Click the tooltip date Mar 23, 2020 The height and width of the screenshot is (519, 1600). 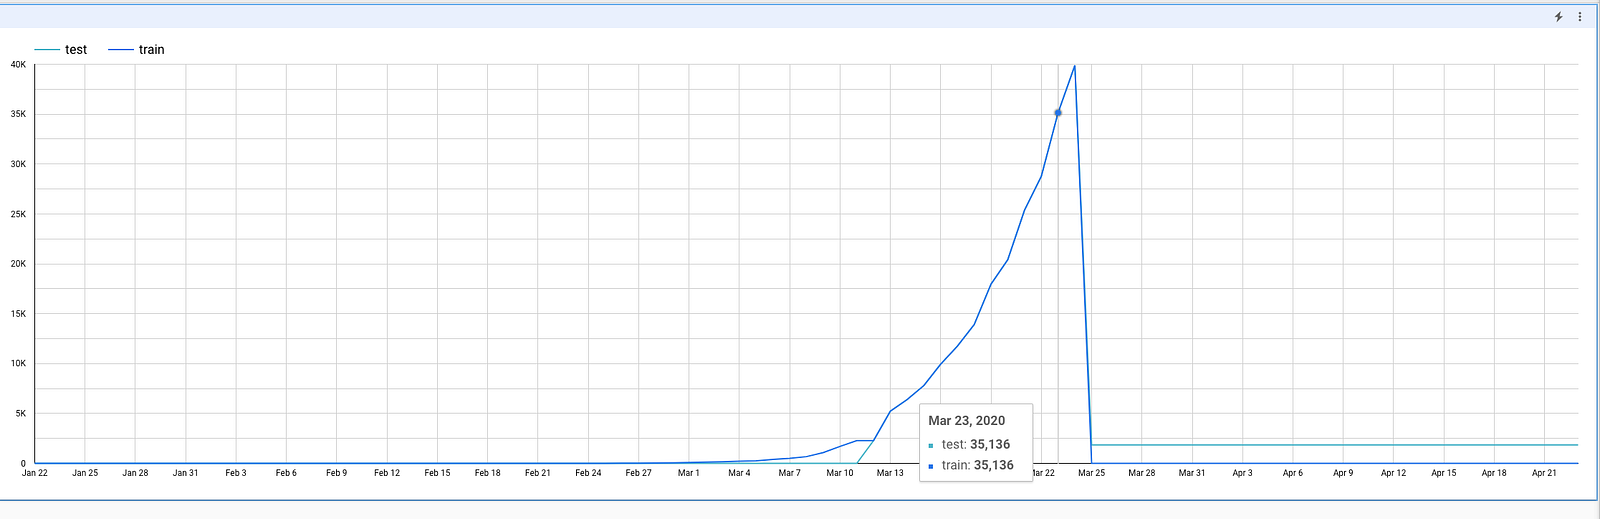(967, 421)
